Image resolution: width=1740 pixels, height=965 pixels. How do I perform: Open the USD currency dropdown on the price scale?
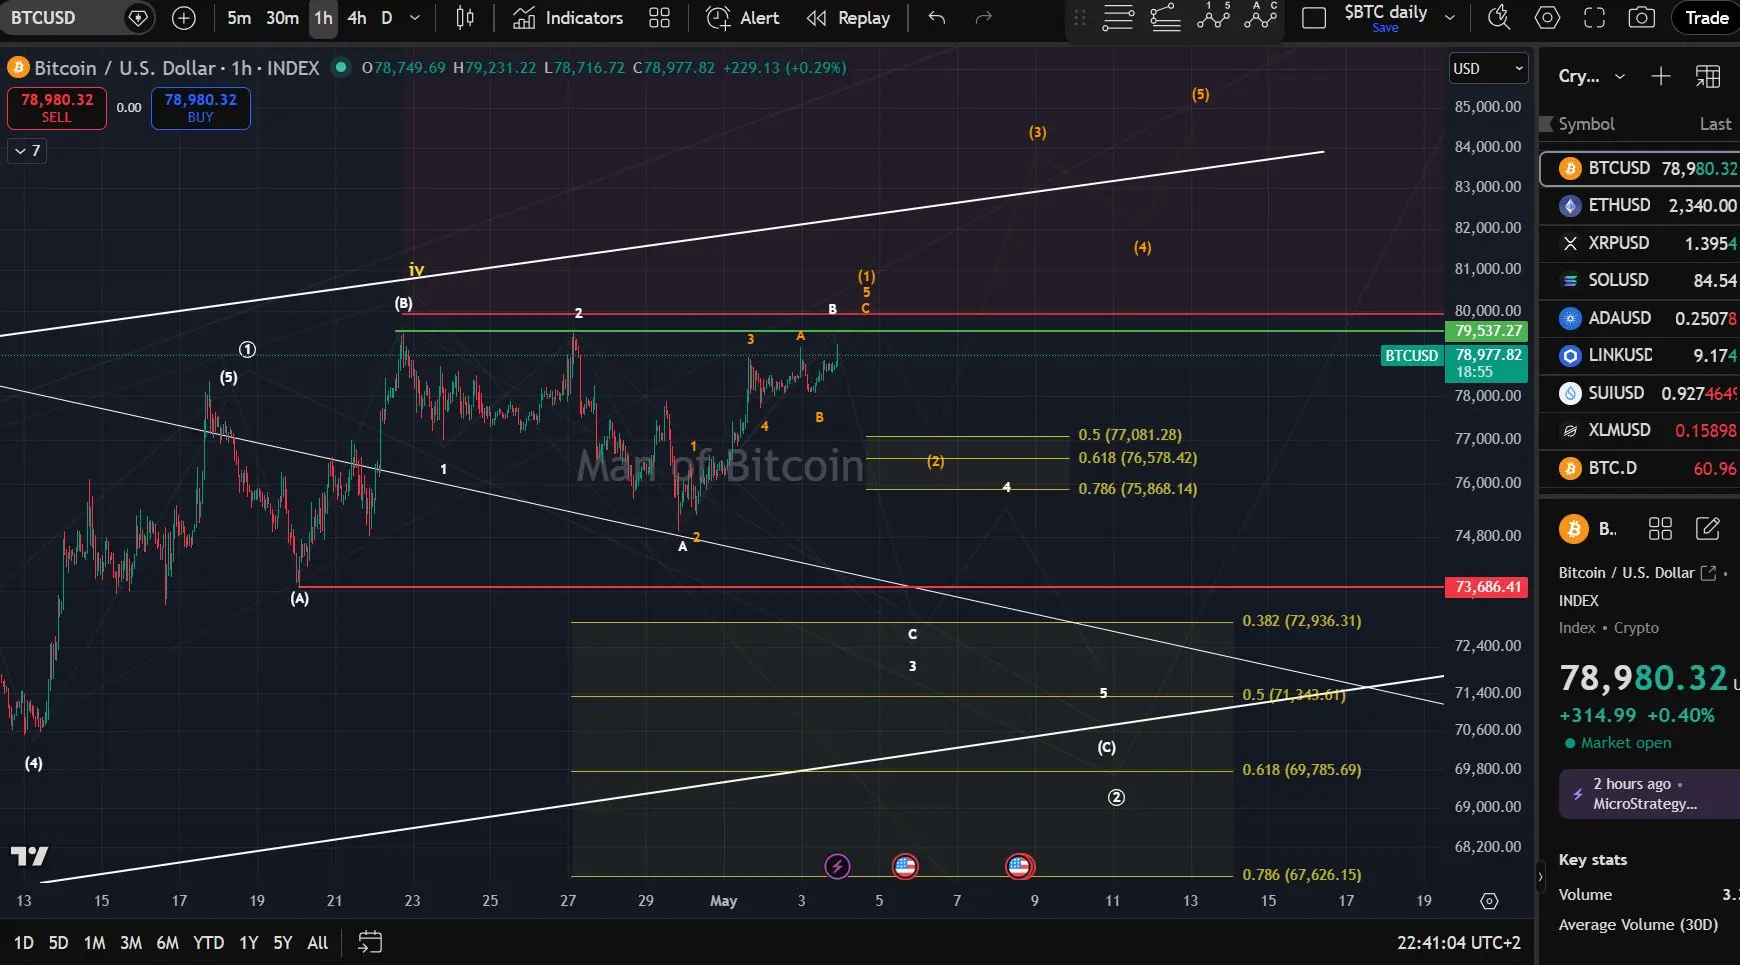click(1489, 68)
